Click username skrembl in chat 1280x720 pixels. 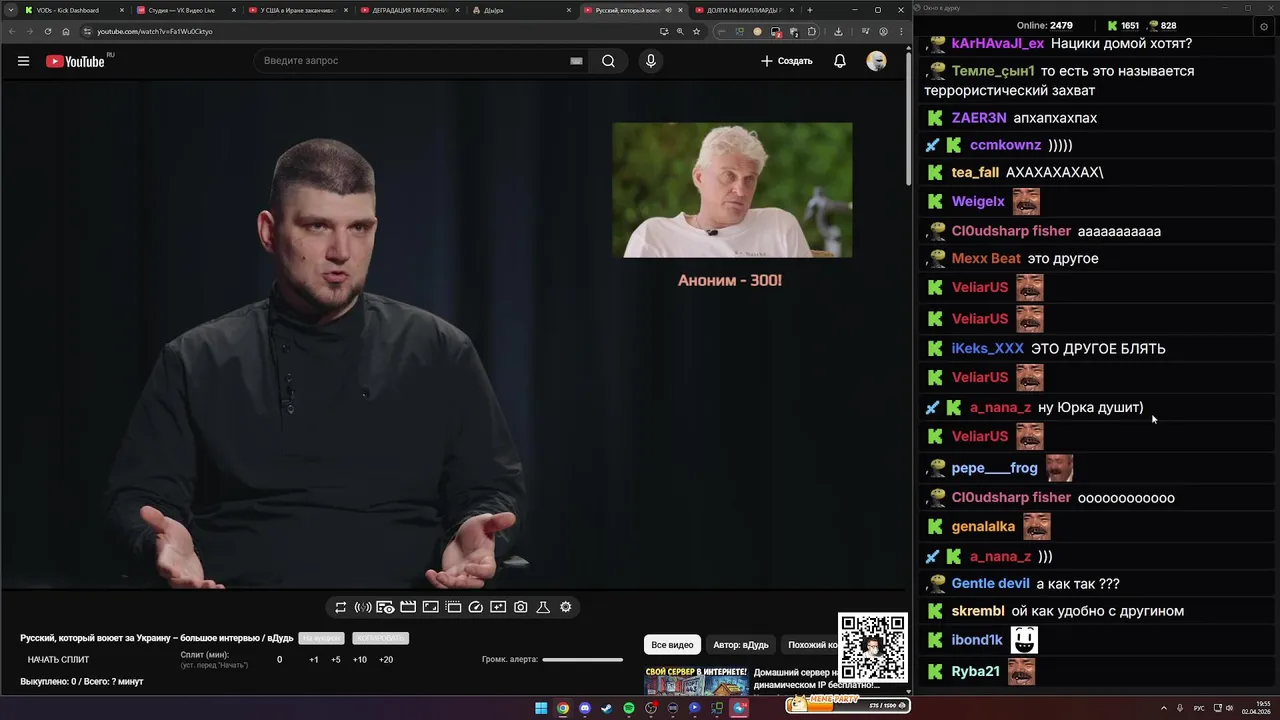click(x=978, y=611)
